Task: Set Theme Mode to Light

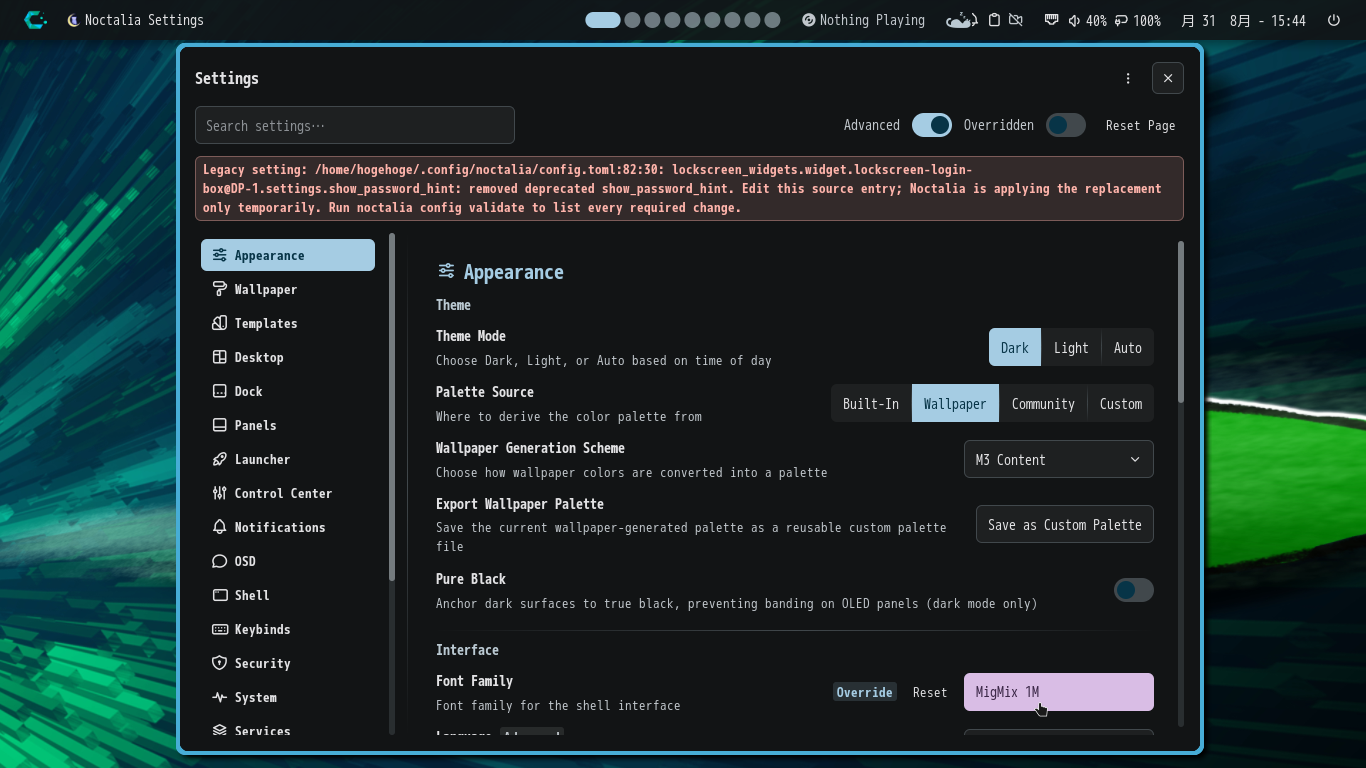Action: pos(1071,348)
